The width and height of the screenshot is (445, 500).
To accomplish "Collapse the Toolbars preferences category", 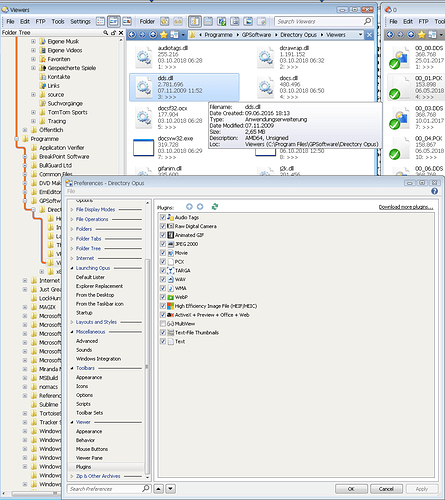I will 72,368.
